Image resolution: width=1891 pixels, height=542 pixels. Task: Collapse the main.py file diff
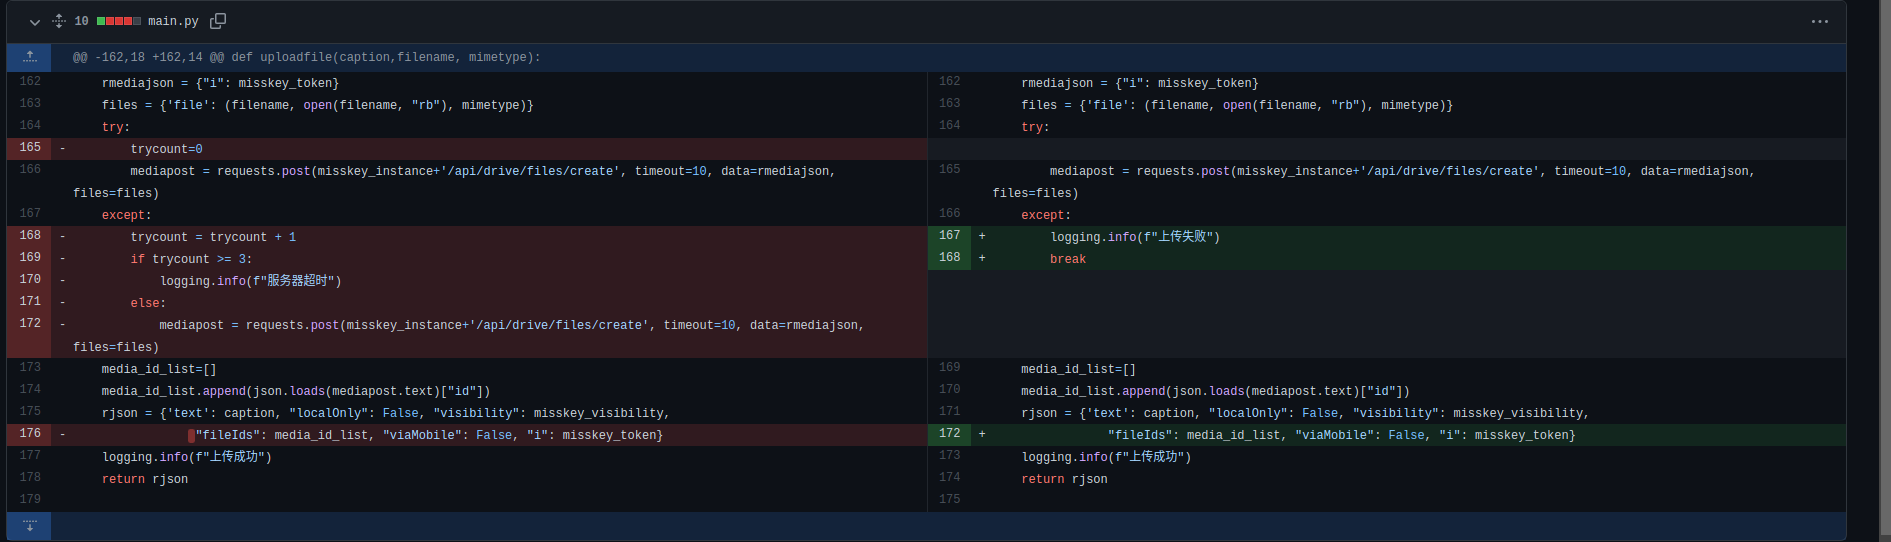35,22
